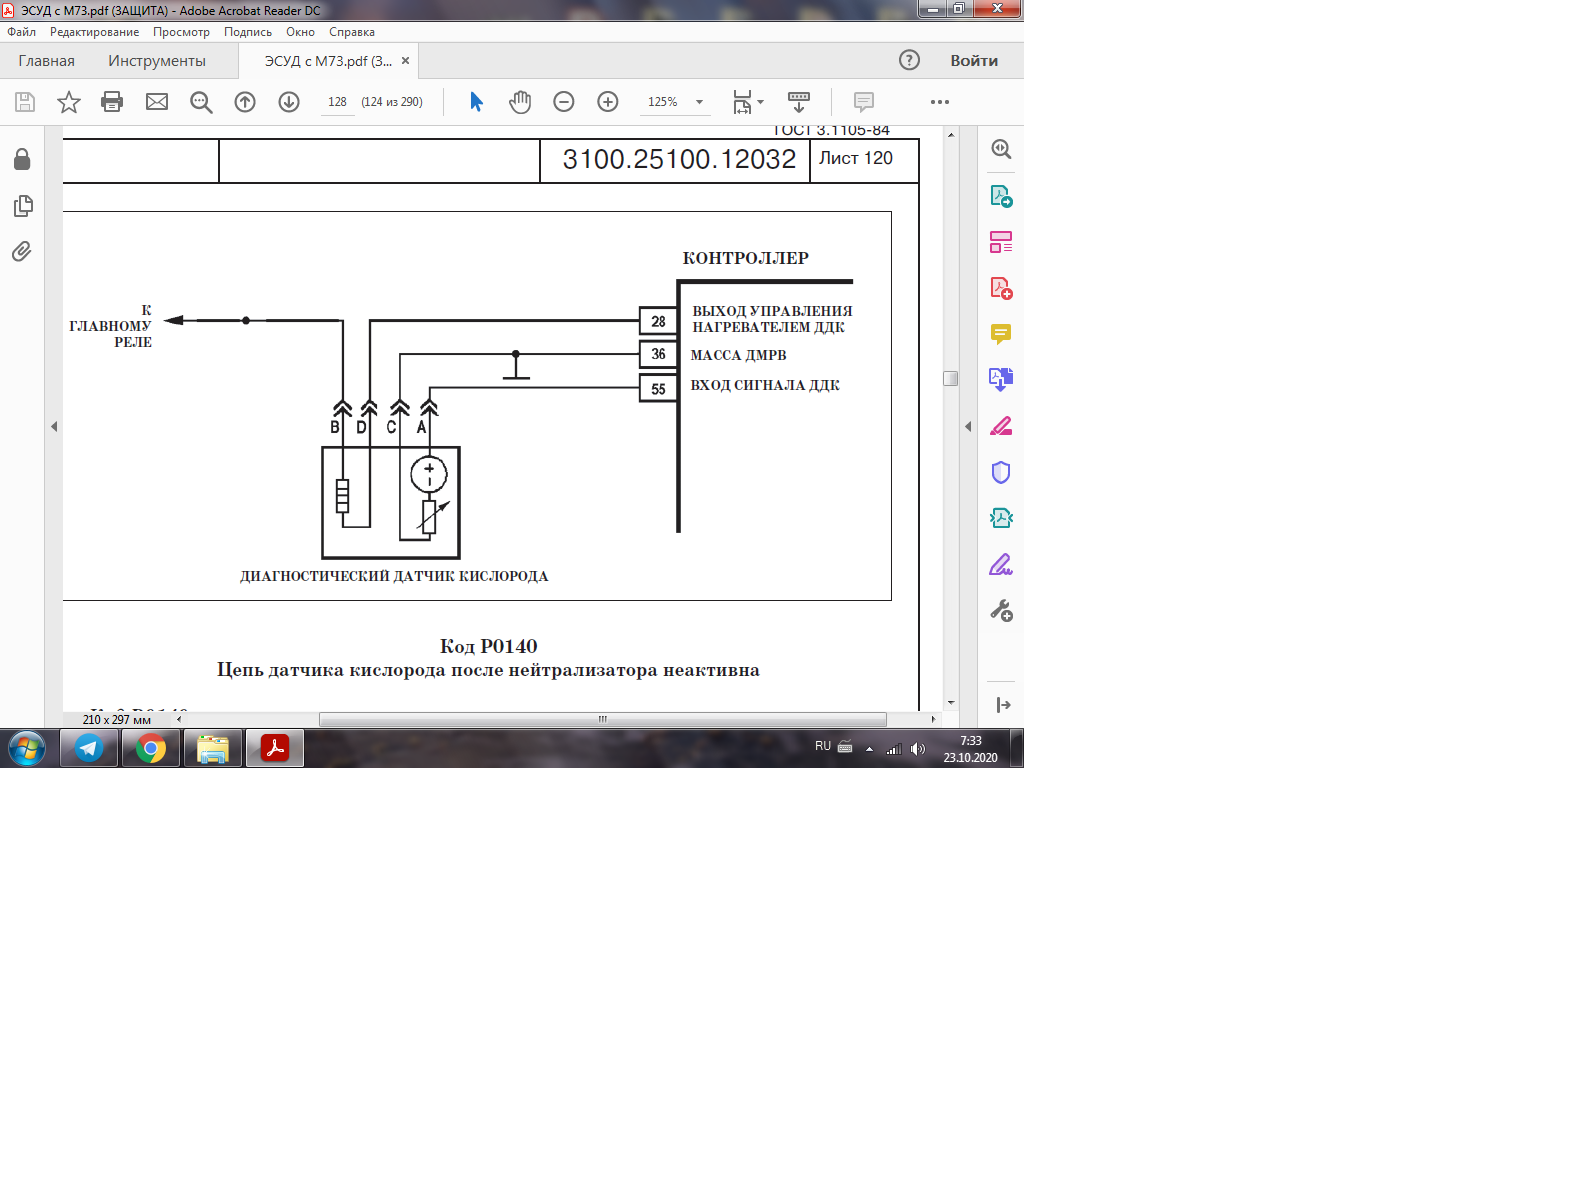Open Compress PDF tool
Viewport: 1588px width, 1200px height.
1001,518
